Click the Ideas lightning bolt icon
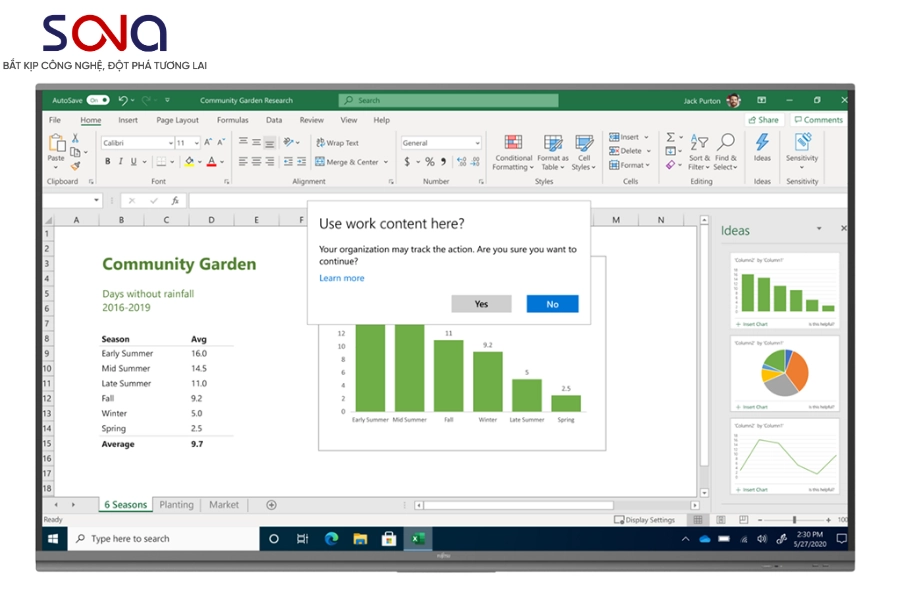The image size is (900, 600). tap(762, 143)
